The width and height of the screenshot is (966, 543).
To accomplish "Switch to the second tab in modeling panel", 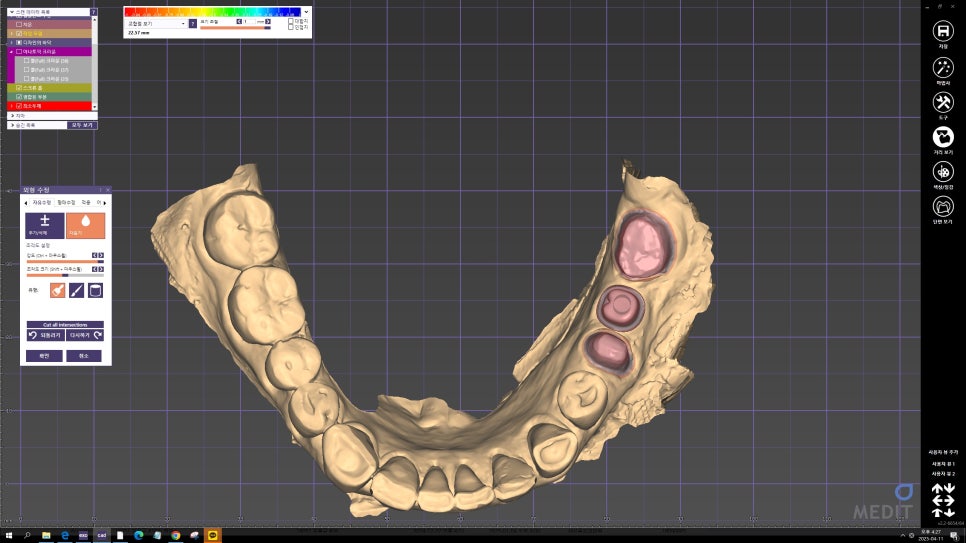I will pyautogui.click(x=66, y=202).
